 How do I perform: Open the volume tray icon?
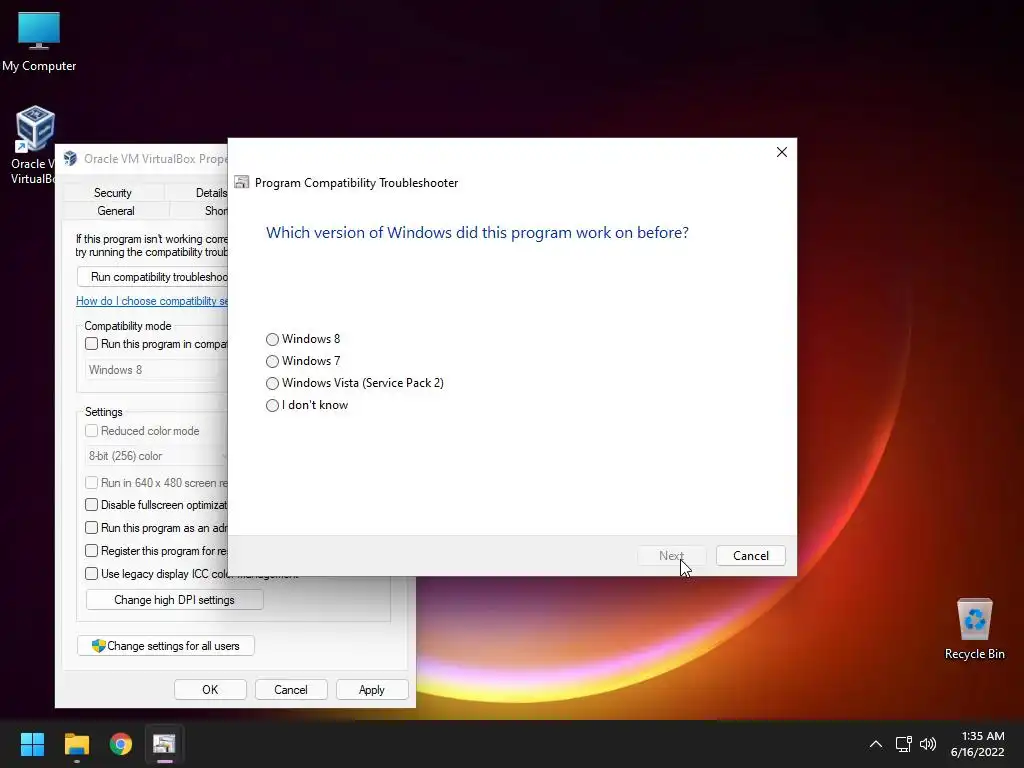[x=927, y=744]
